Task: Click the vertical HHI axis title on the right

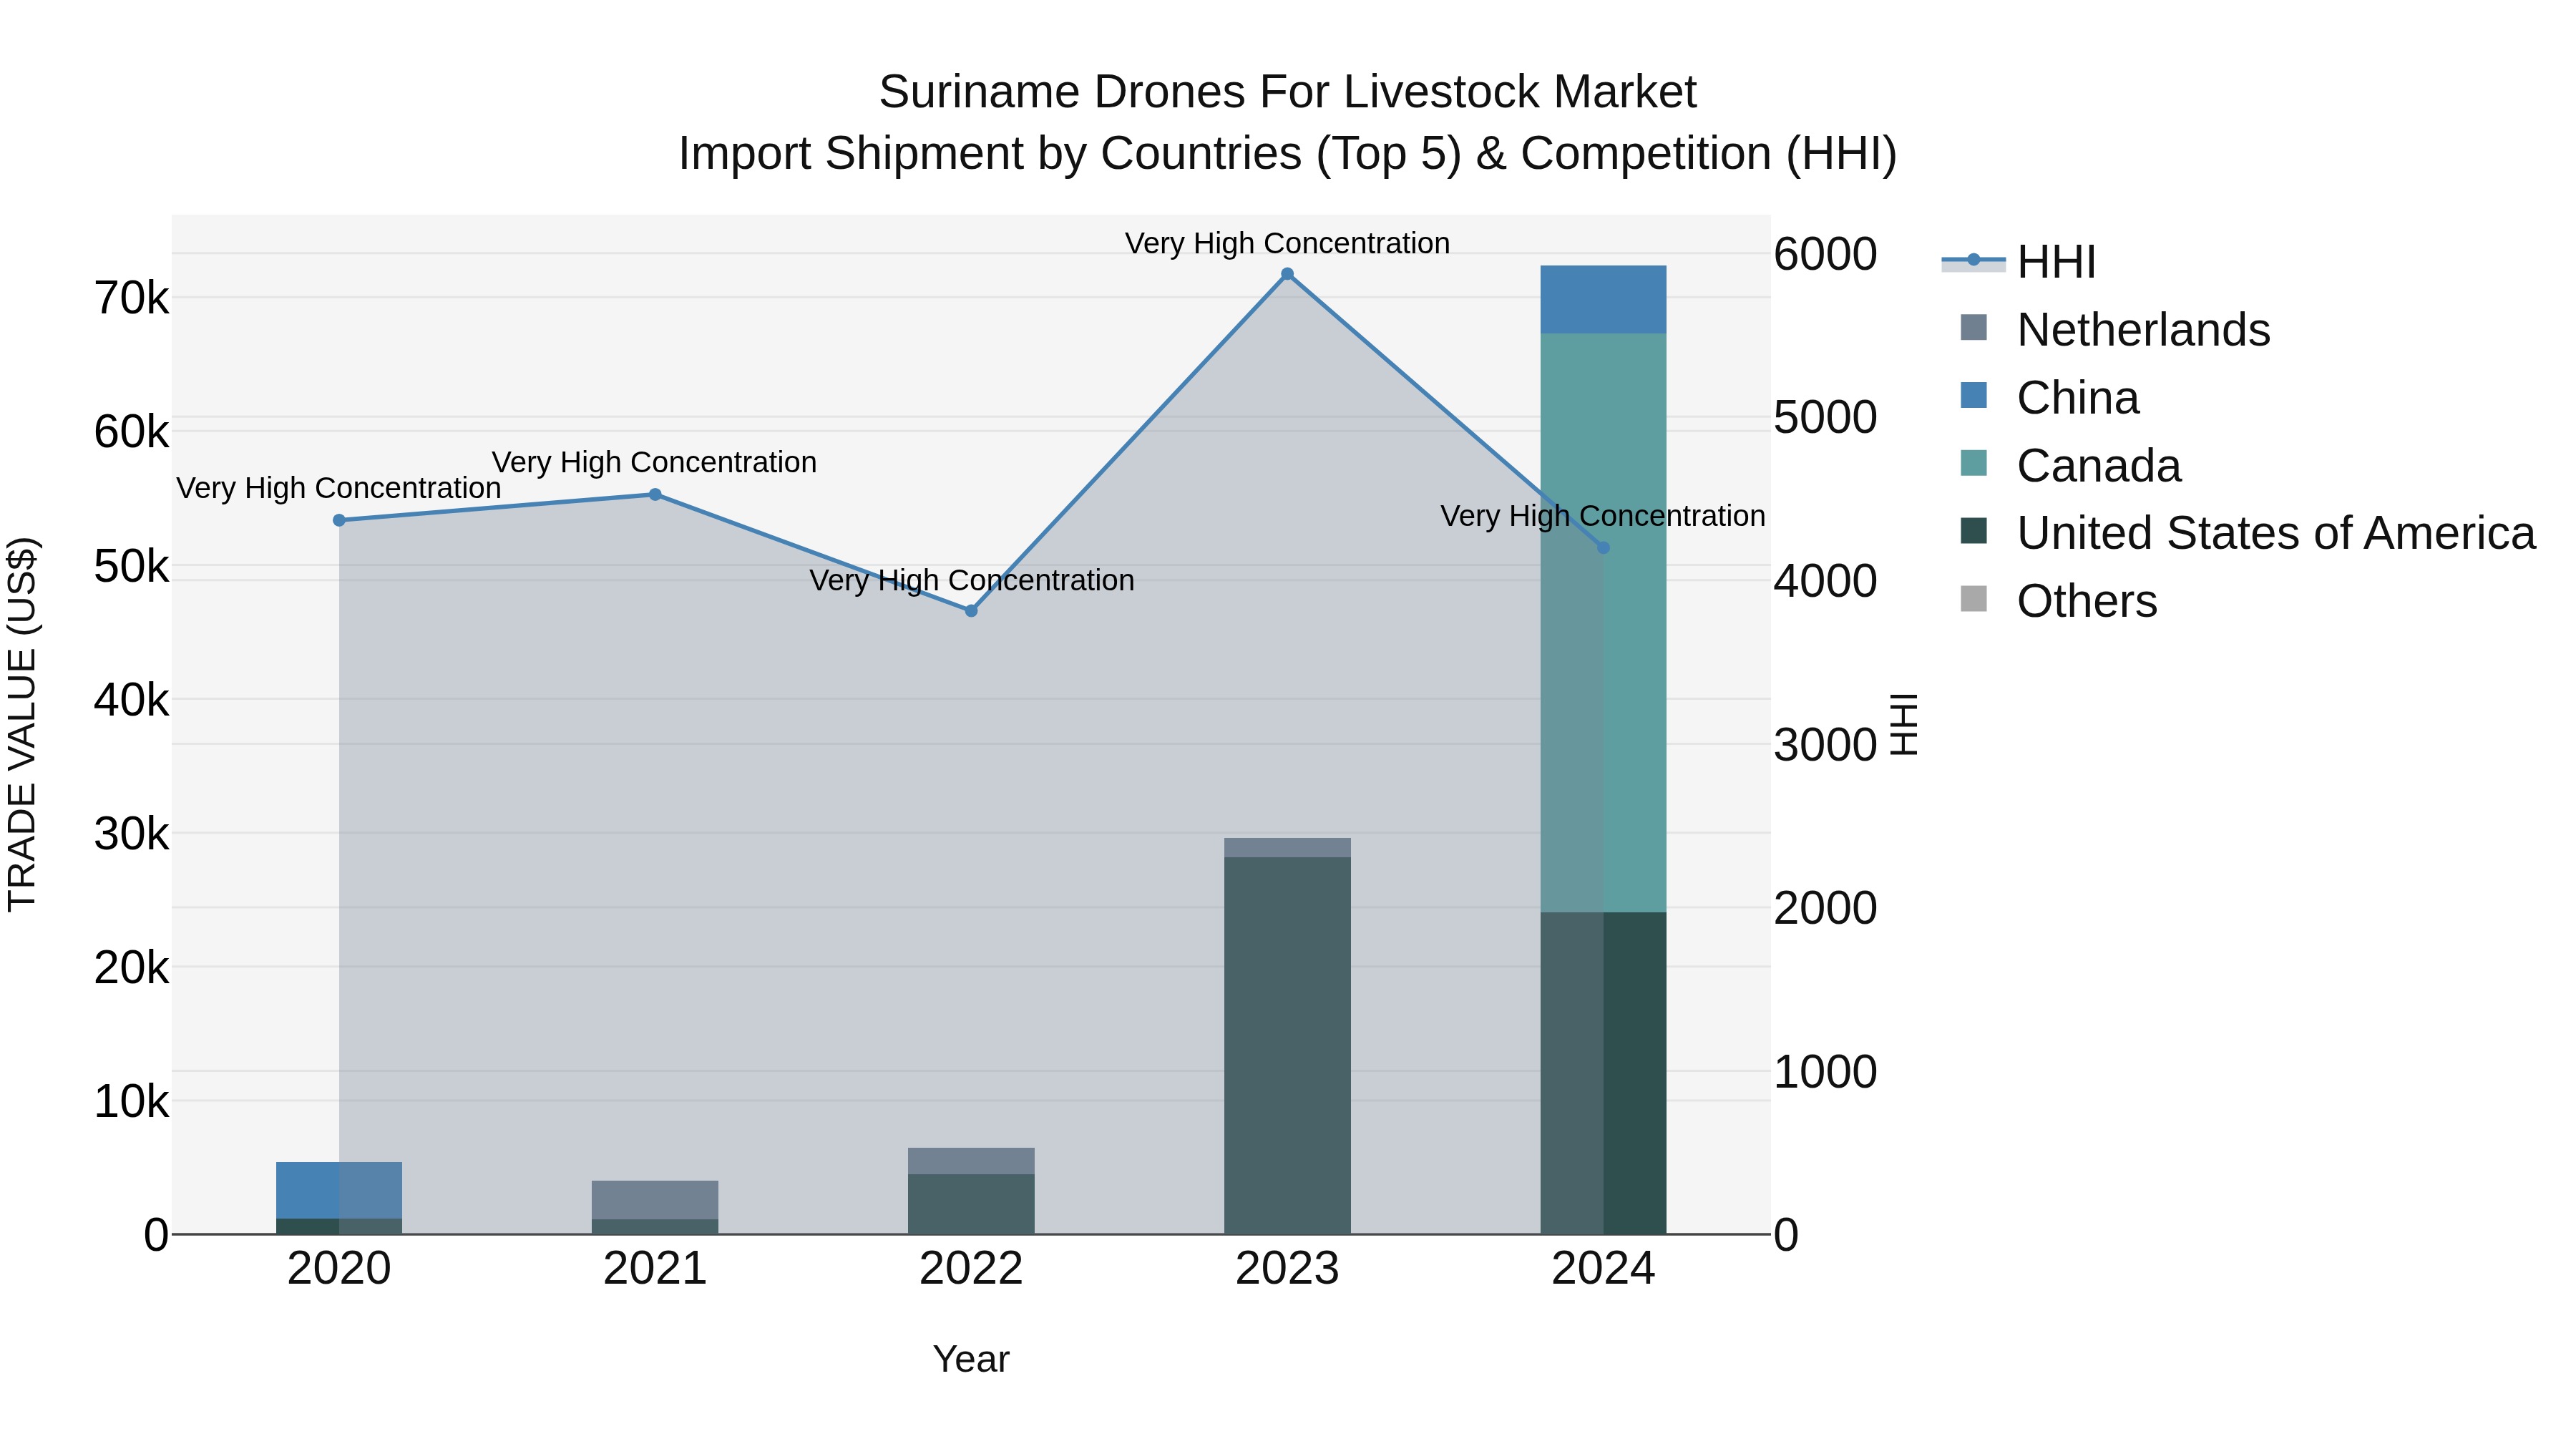Action: [x=1904, y=724]
